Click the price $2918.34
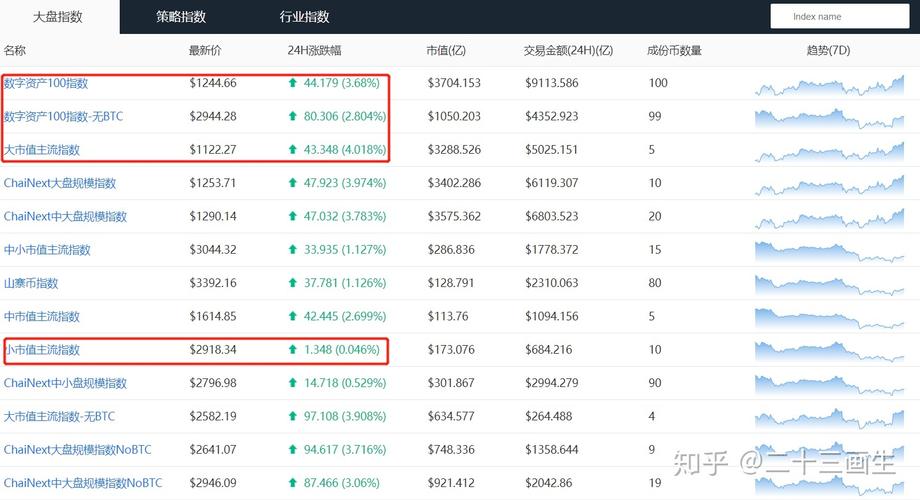 213,350
